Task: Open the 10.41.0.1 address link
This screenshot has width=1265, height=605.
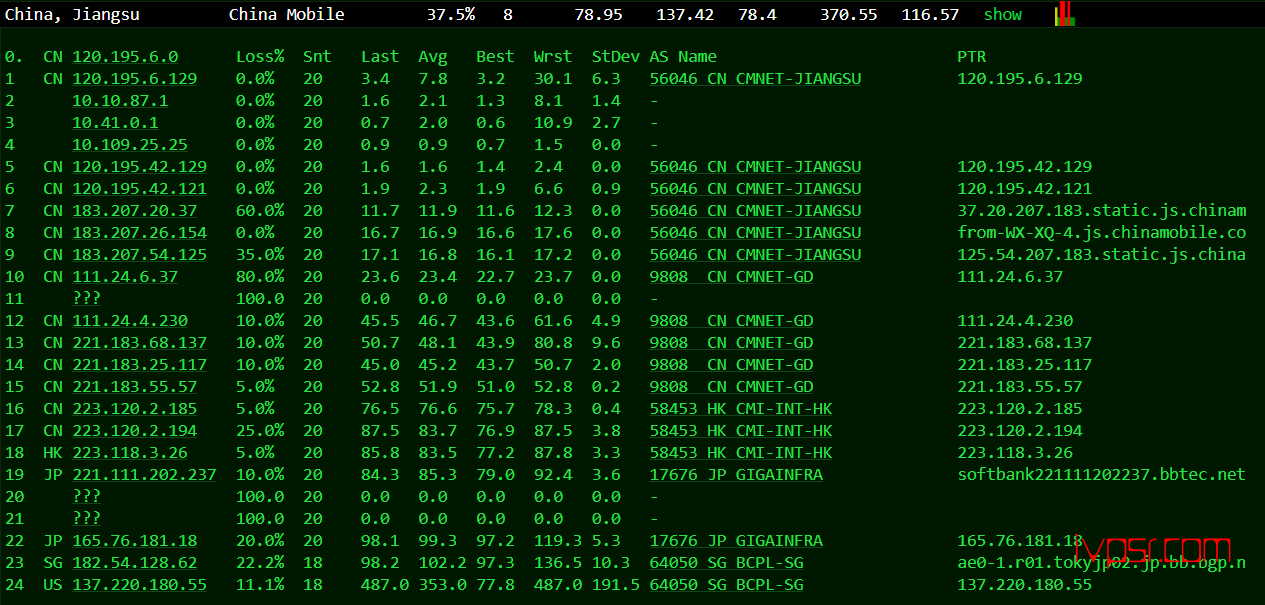Action: 115,123
